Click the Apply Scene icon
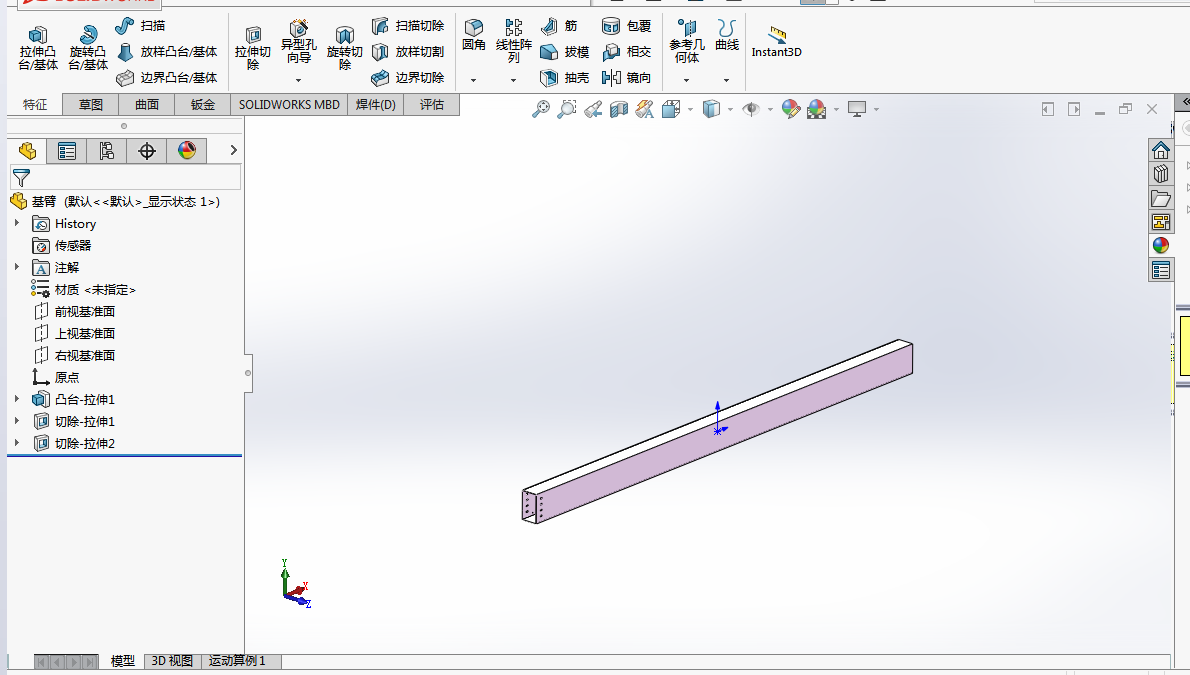 coord(817,109)
